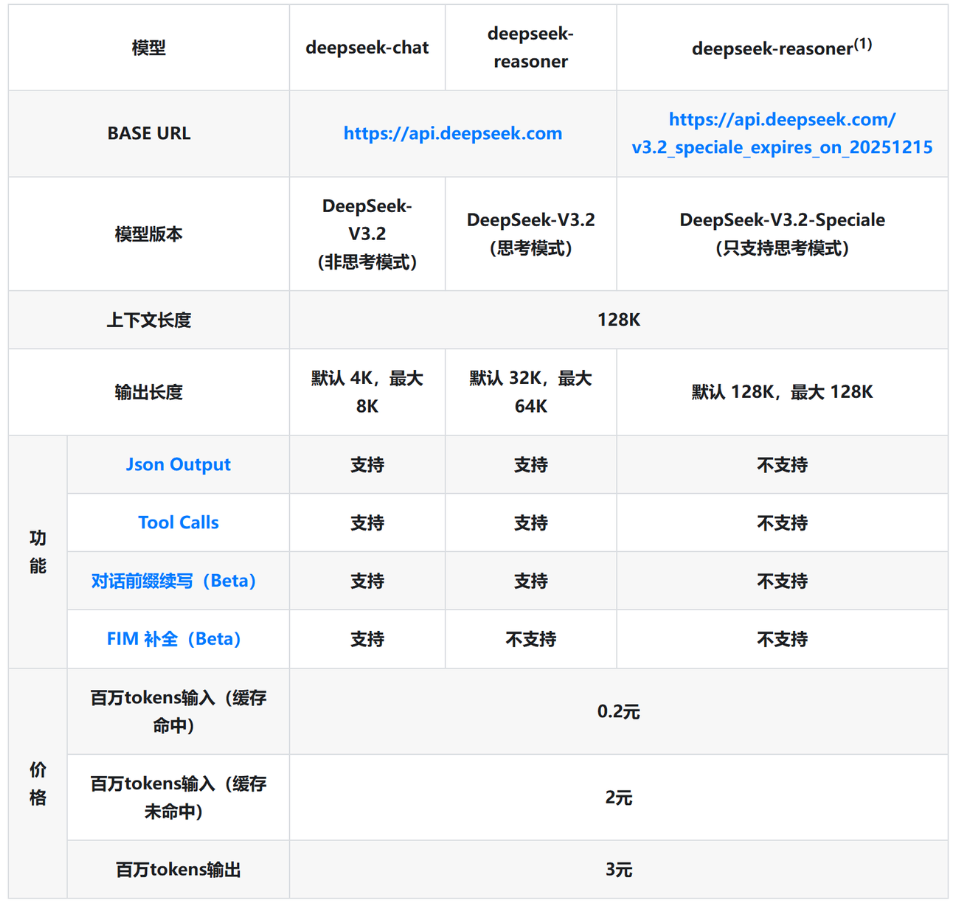Open the Tool Calls link
954x904 pixels.
coord(178,522)
